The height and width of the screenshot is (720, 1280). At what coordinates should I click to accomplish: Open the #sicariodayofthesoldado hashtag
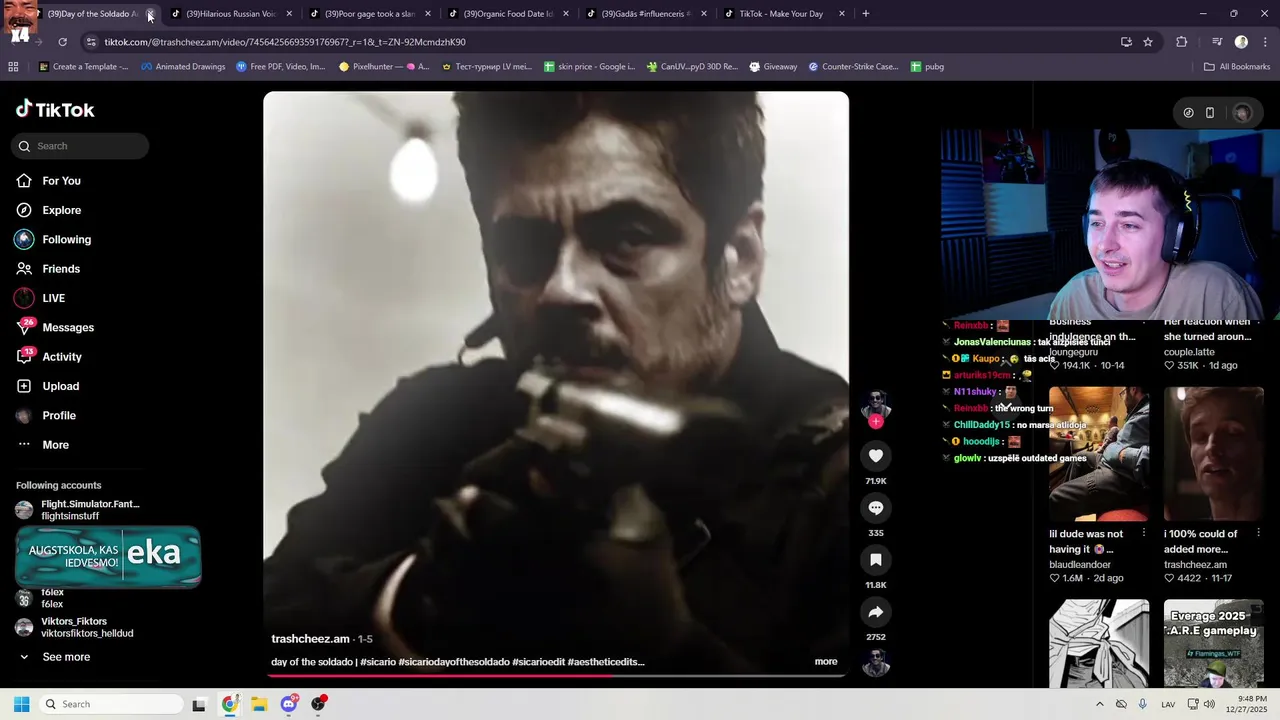454,662
